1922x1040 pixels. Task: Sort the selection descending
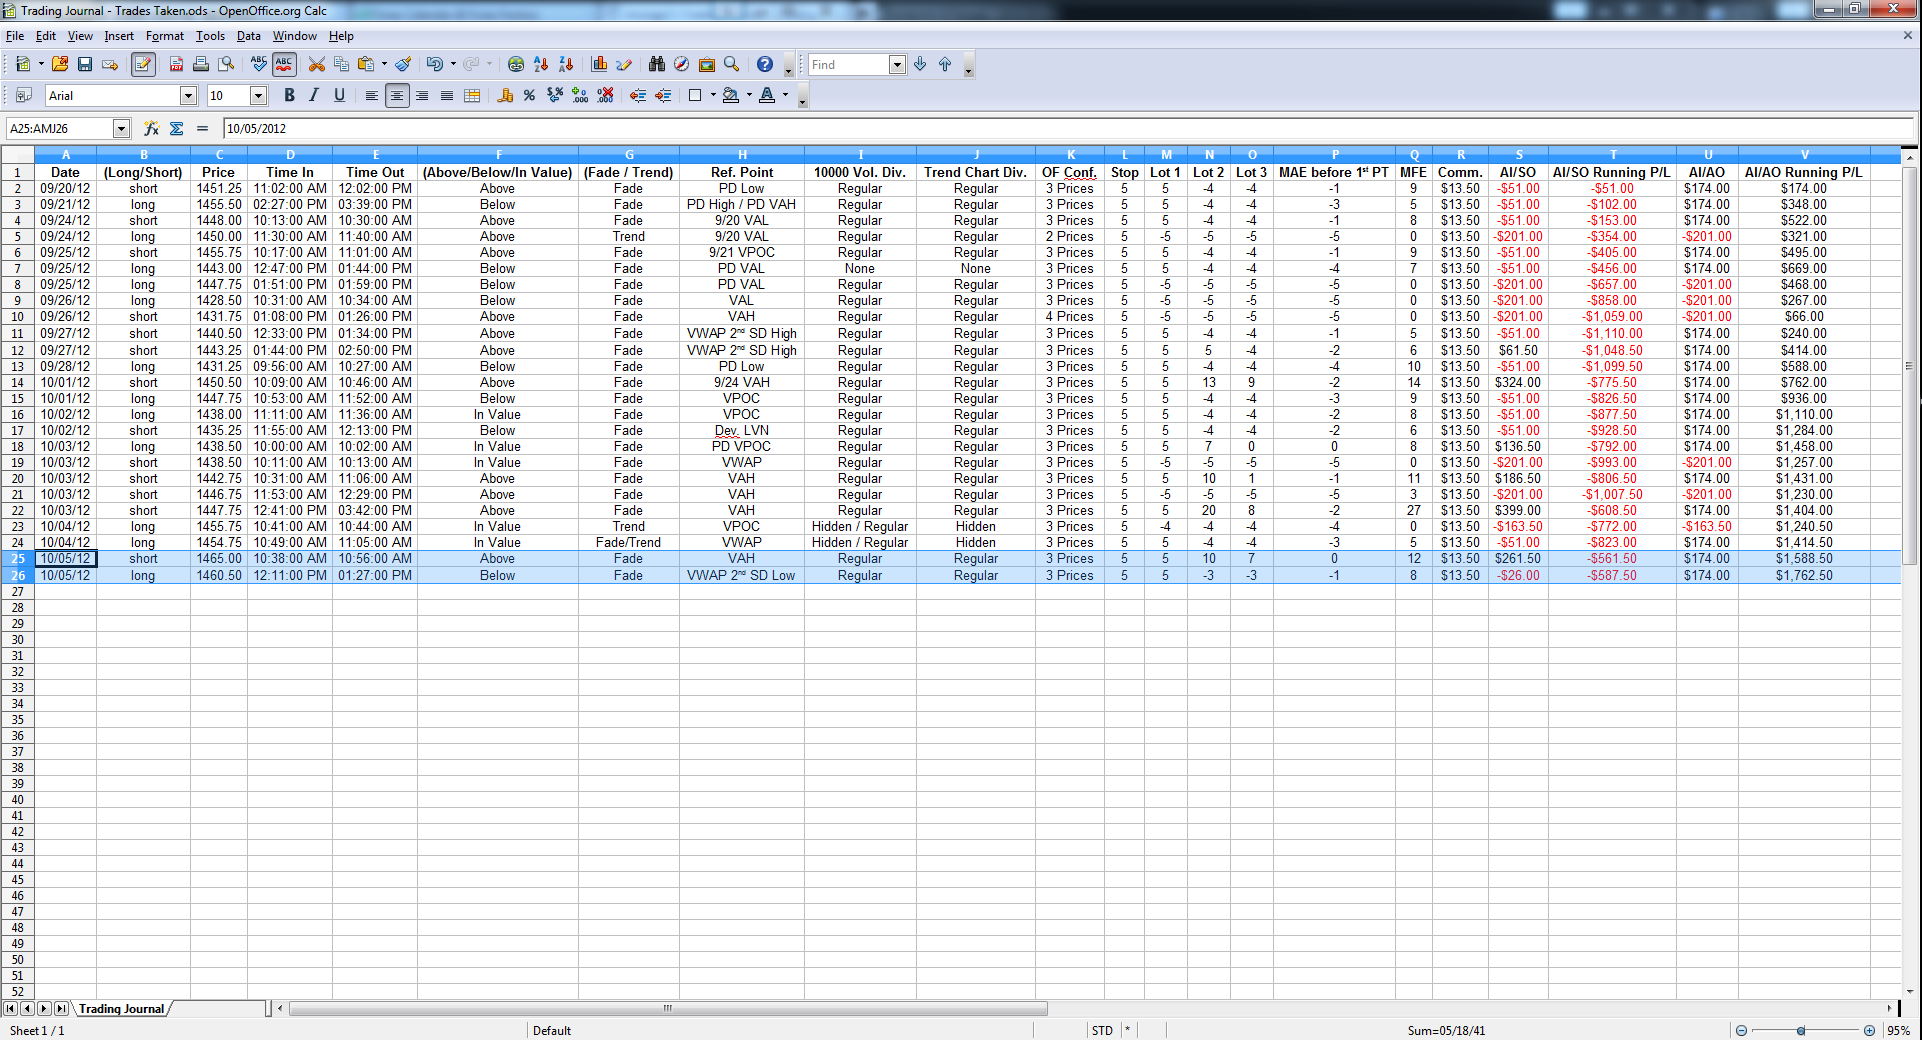tap(566, 64)
